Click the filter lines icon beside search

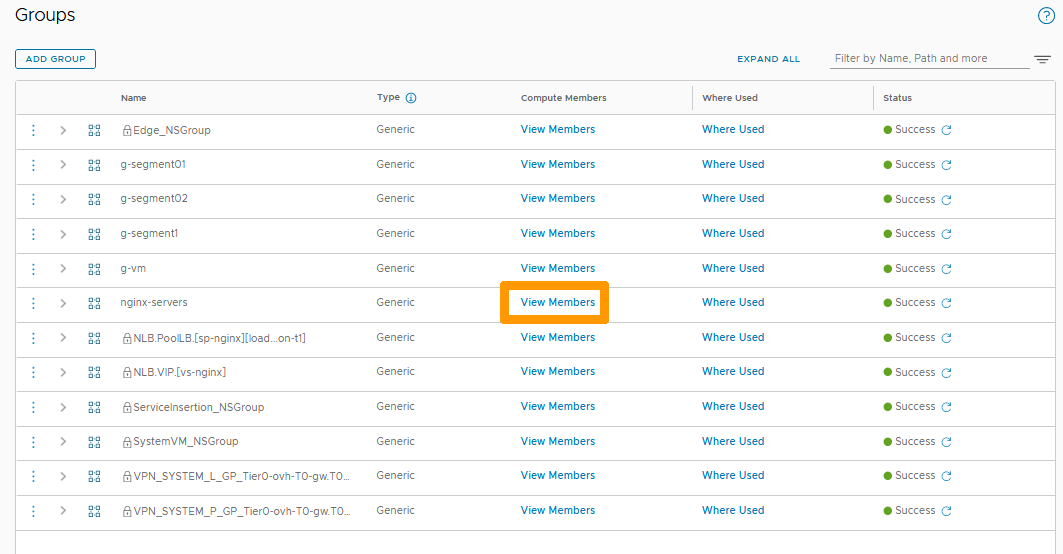coord(1042,59)
